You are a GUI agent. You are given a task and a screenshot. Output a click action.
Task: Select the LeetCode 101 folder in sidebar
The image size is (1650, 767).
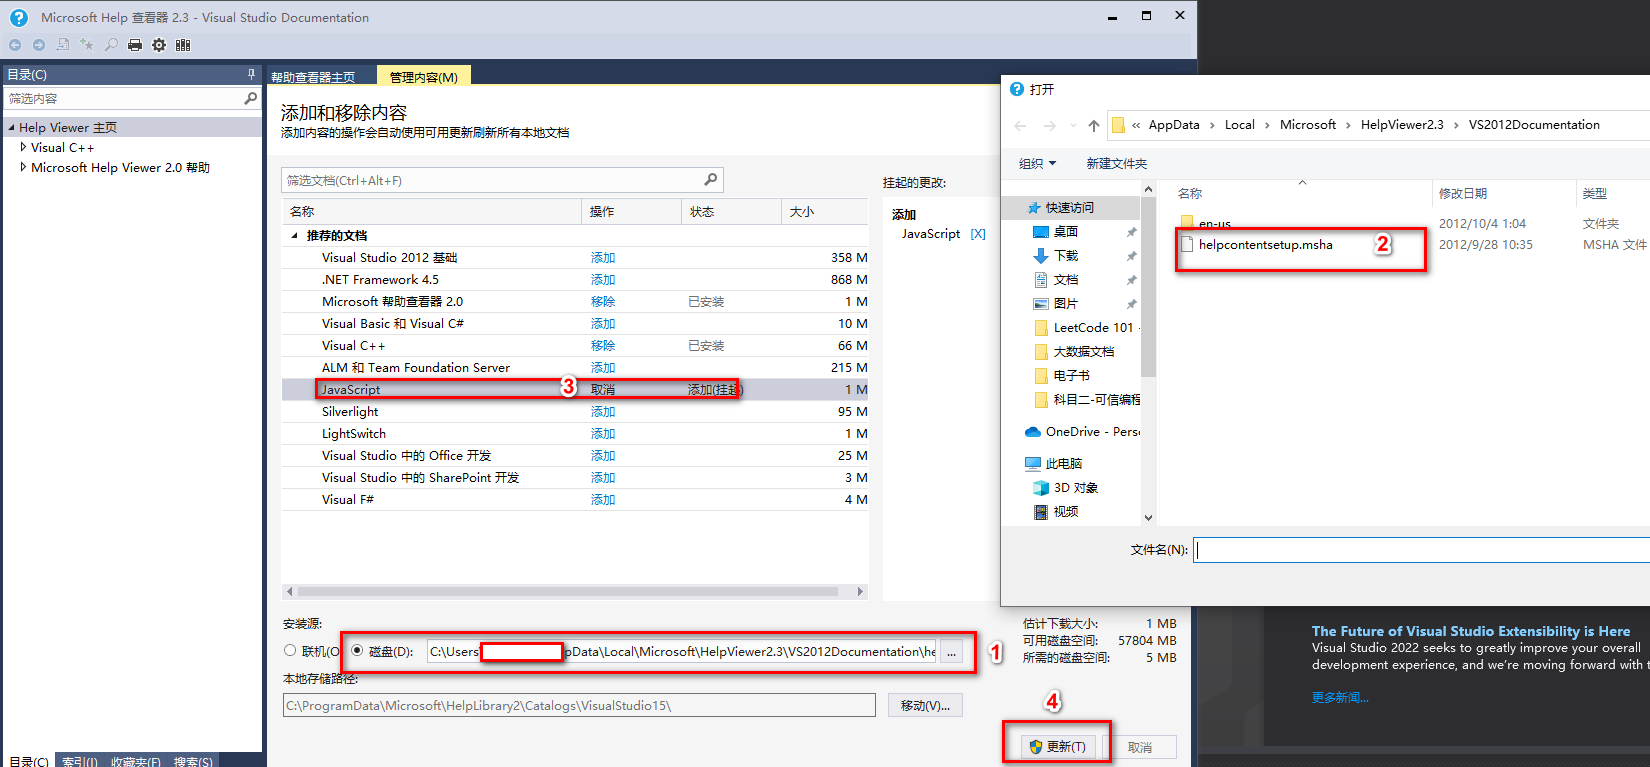[x=1086, y=327]
